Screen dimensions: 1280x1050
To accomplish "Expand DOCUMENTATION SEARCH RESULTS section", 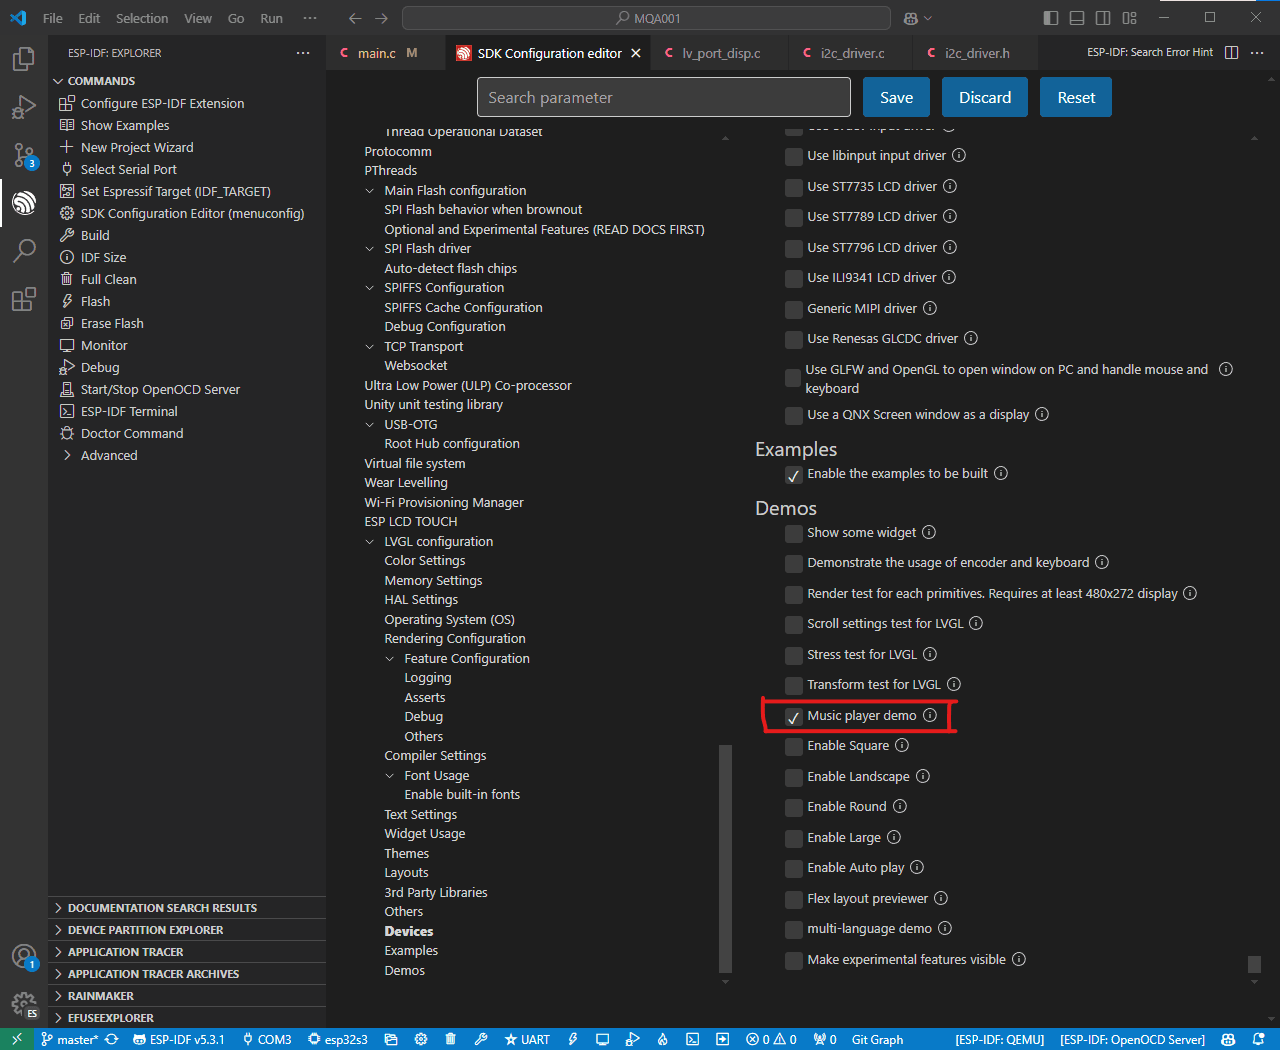I will [x=162, y=908].
